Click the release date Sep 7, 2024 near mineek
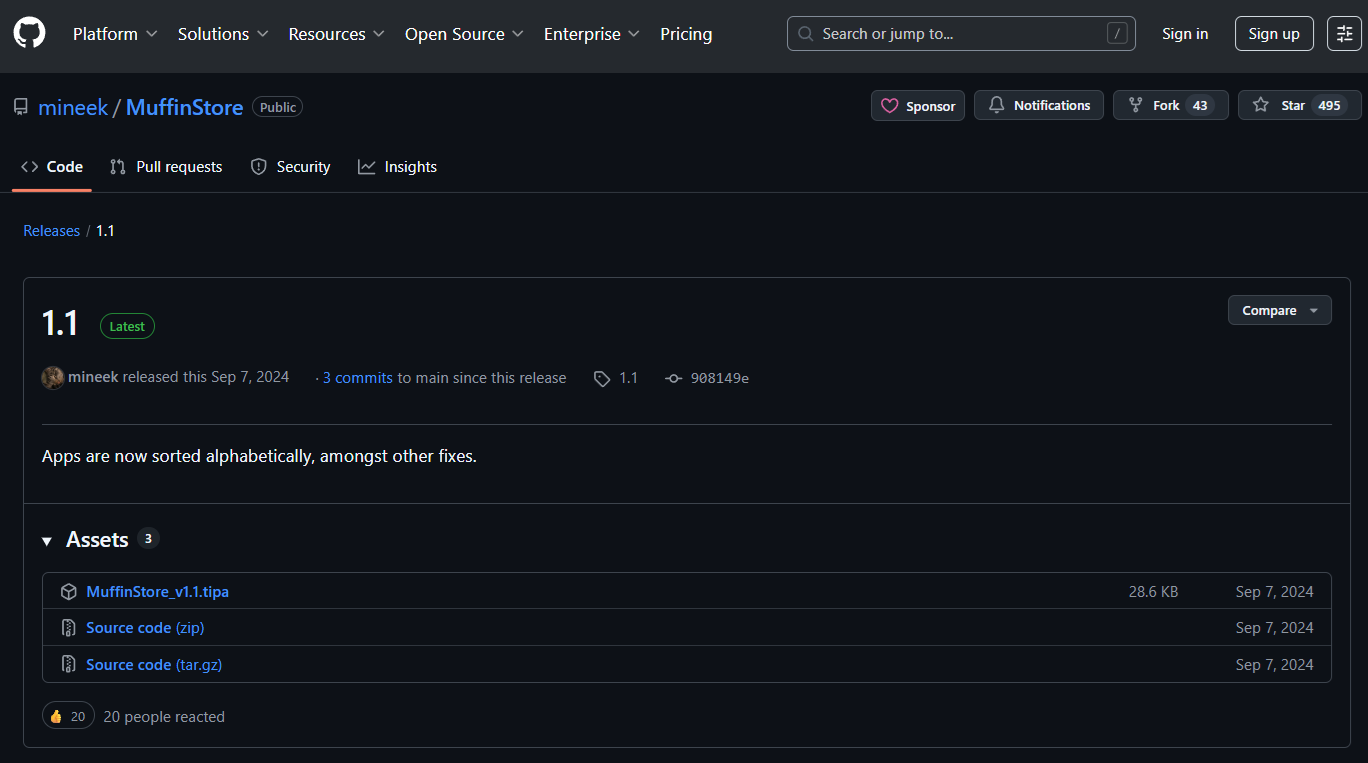Screen dimensions: 1368x763 [250, 377]
